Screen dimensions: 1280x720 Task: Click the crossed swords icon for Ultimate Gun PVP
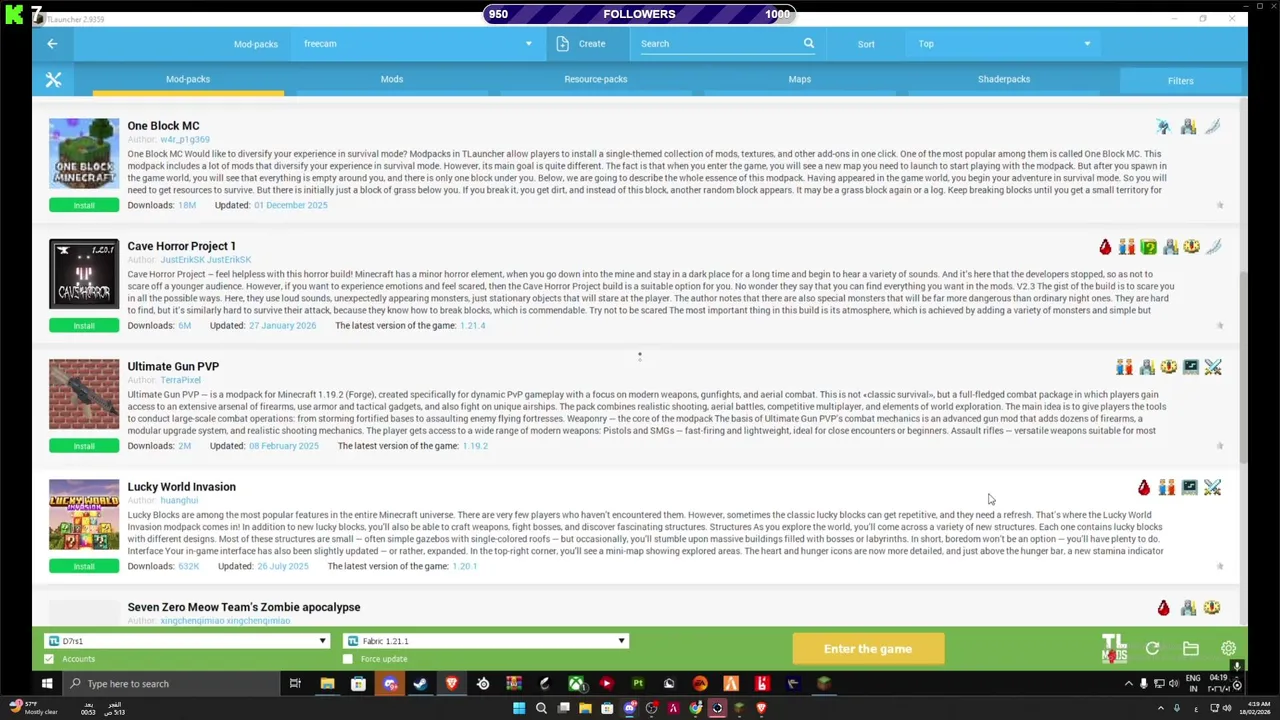point(1213,367)
